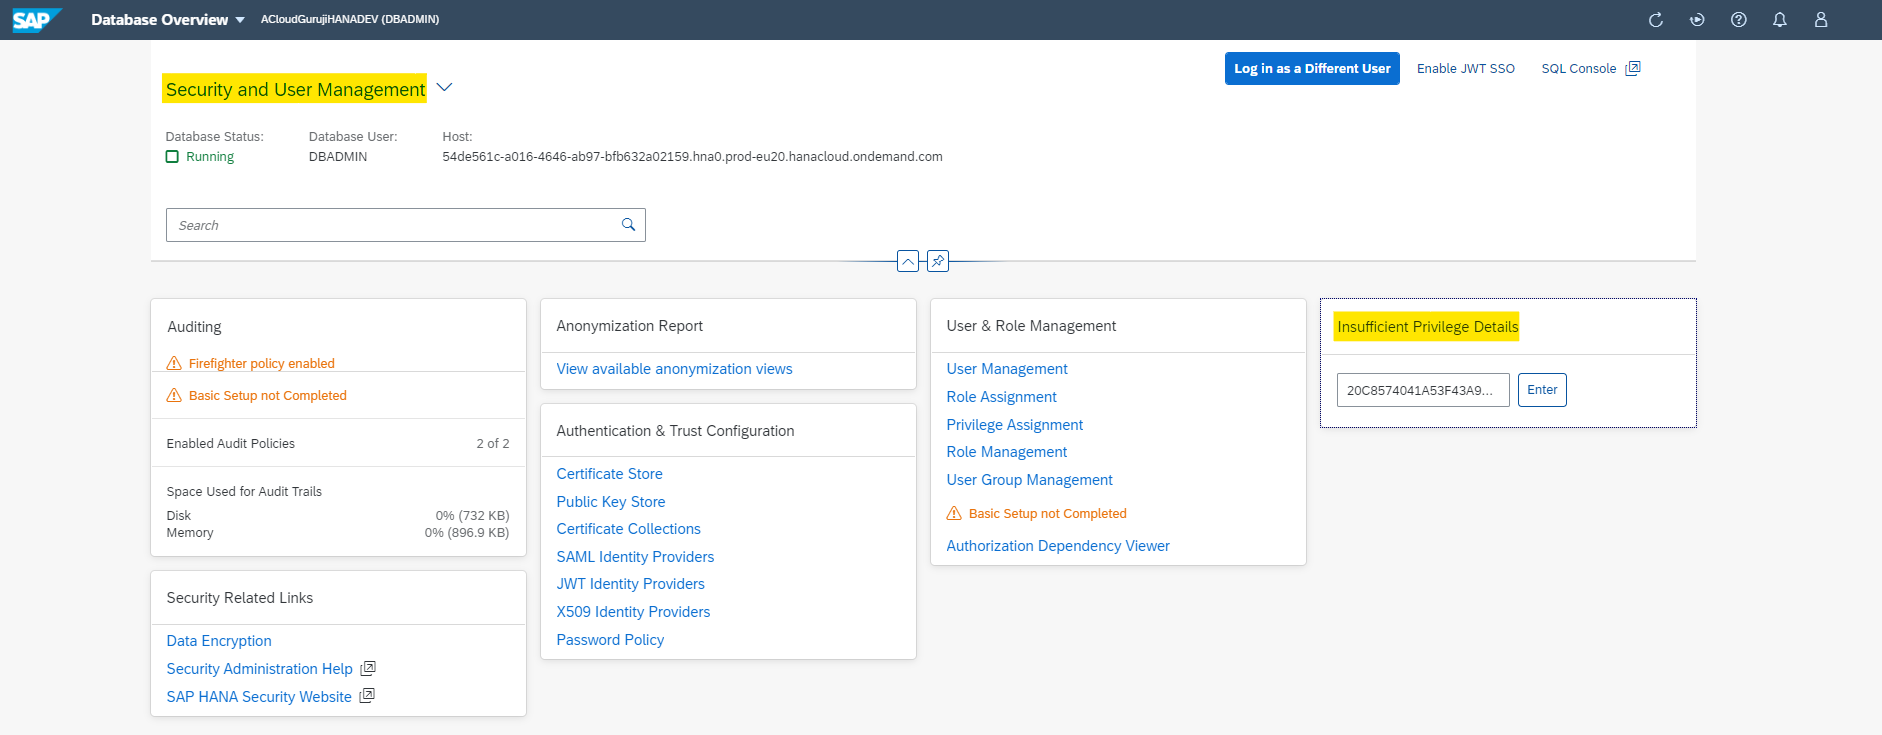This screenshot has height=735, width=1882.
Task: Open the User Management link
Action: pos(1006,369)
